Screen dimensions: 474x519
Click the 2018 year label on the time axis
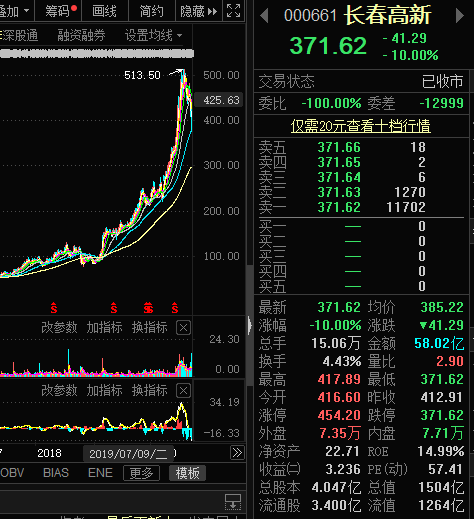[x=49, y=453]
